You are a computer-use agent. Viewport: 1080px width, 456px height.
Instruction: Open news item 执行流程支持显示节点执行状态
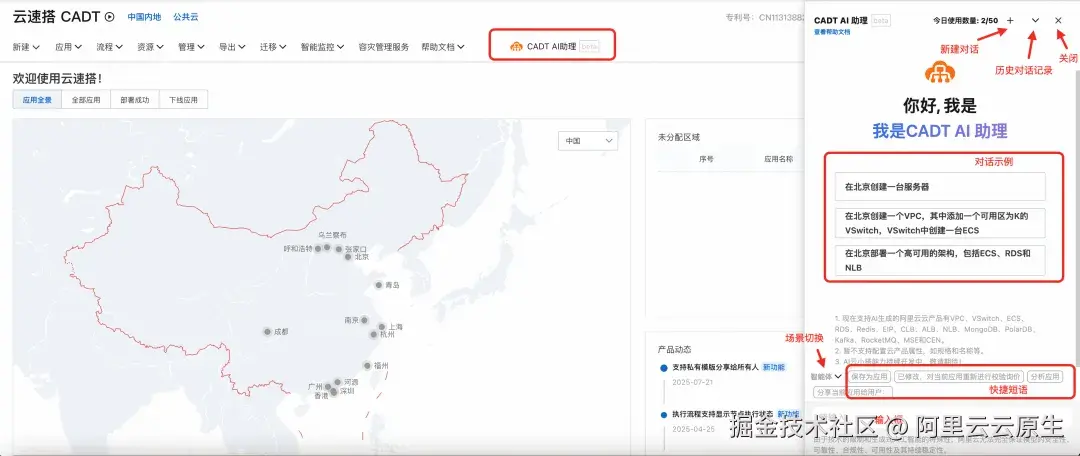pos(723,414)
